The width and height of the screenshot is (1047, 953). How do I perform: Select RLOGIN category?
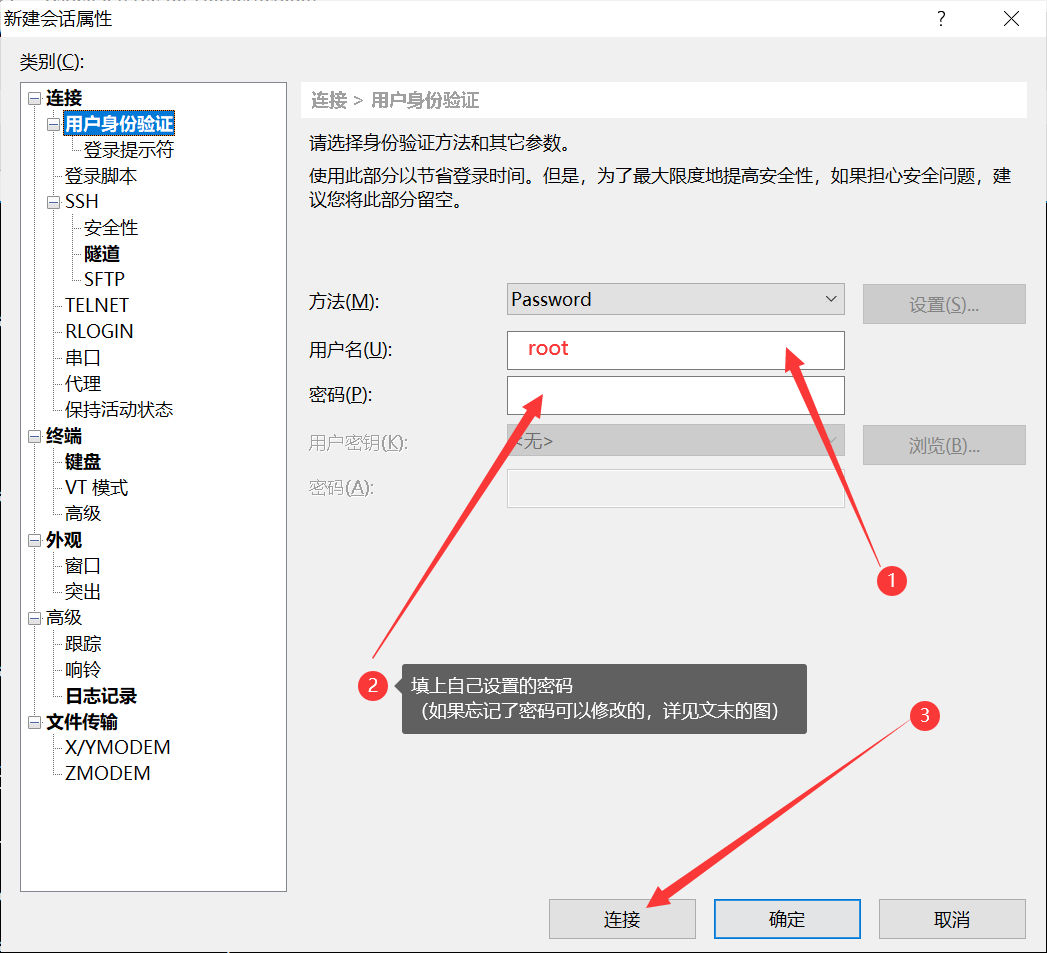click(x=99, y=331)
